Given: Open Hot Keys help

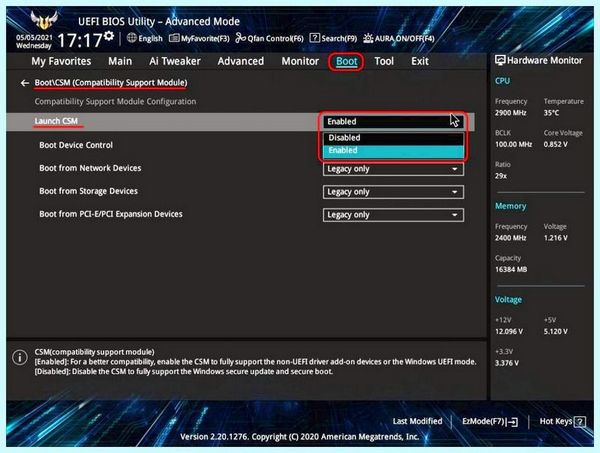Looking at the screenshot, I should click(x=562, y=421).
